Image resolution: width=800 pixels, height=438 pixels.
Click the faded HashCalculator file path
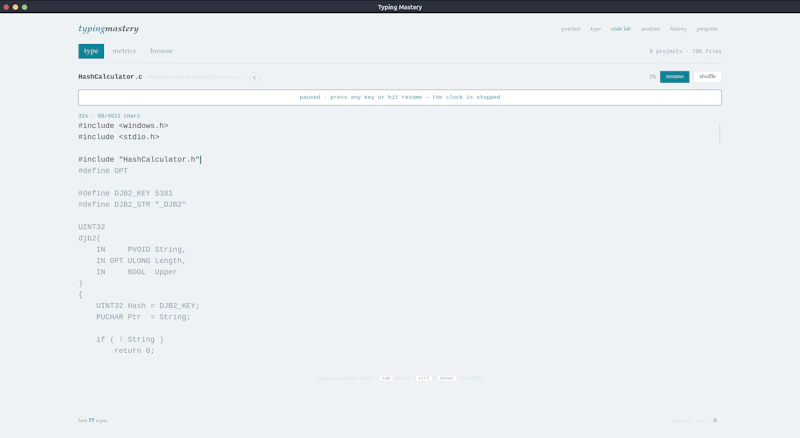(x=196, y=77)
